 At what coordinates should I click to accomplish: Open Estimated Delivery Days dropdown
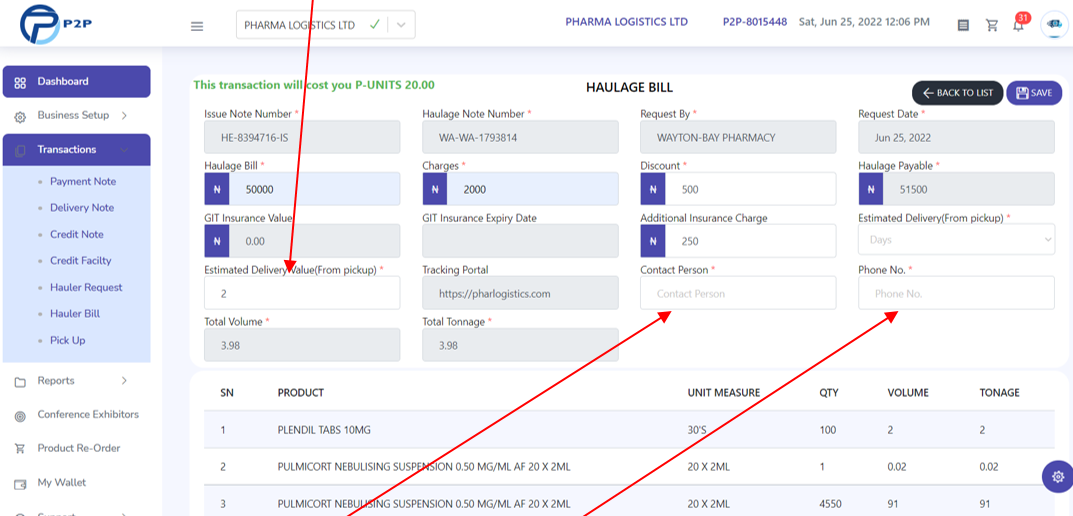coord(957,240)
